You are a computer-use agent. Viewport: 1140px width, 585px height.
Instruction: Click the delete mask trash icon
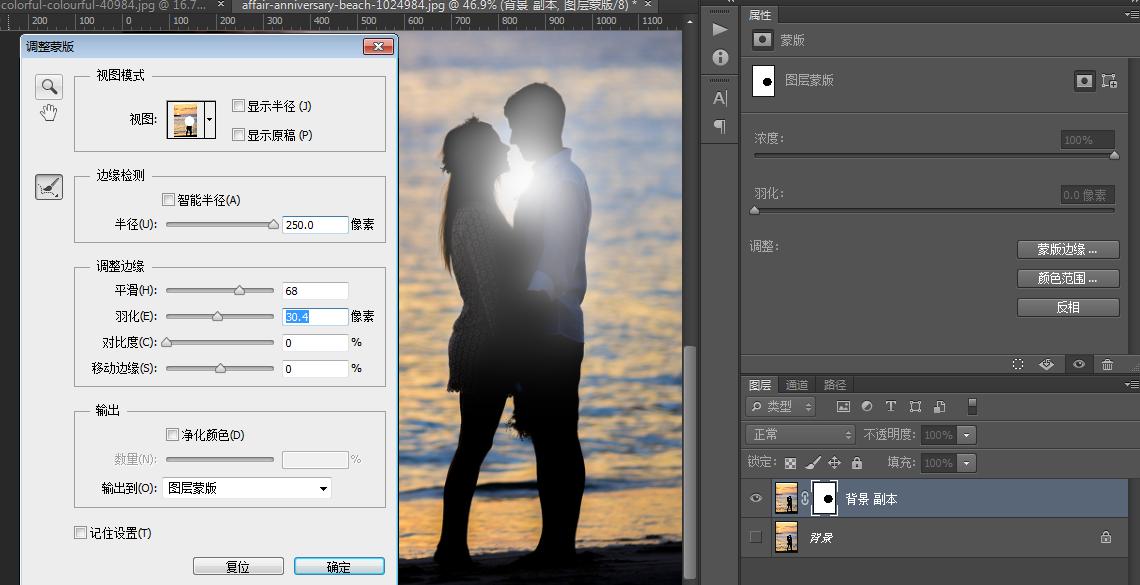pyautogui.click(x=1107, y=365)
